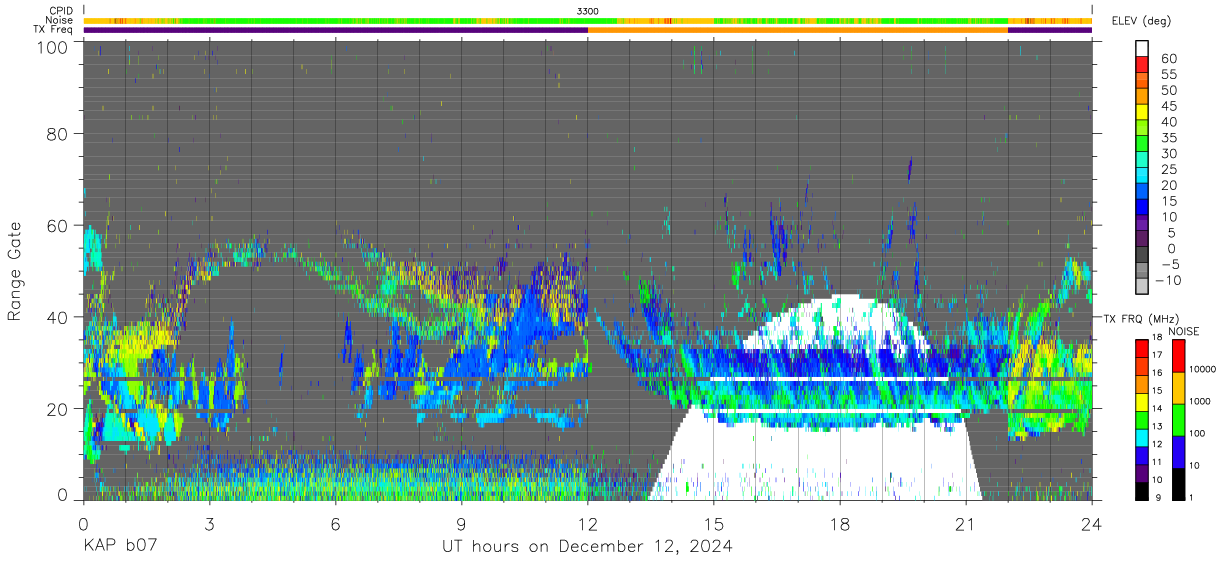
Task: Click the 'Range Gate' y-axis title
Action: (15, 272)
